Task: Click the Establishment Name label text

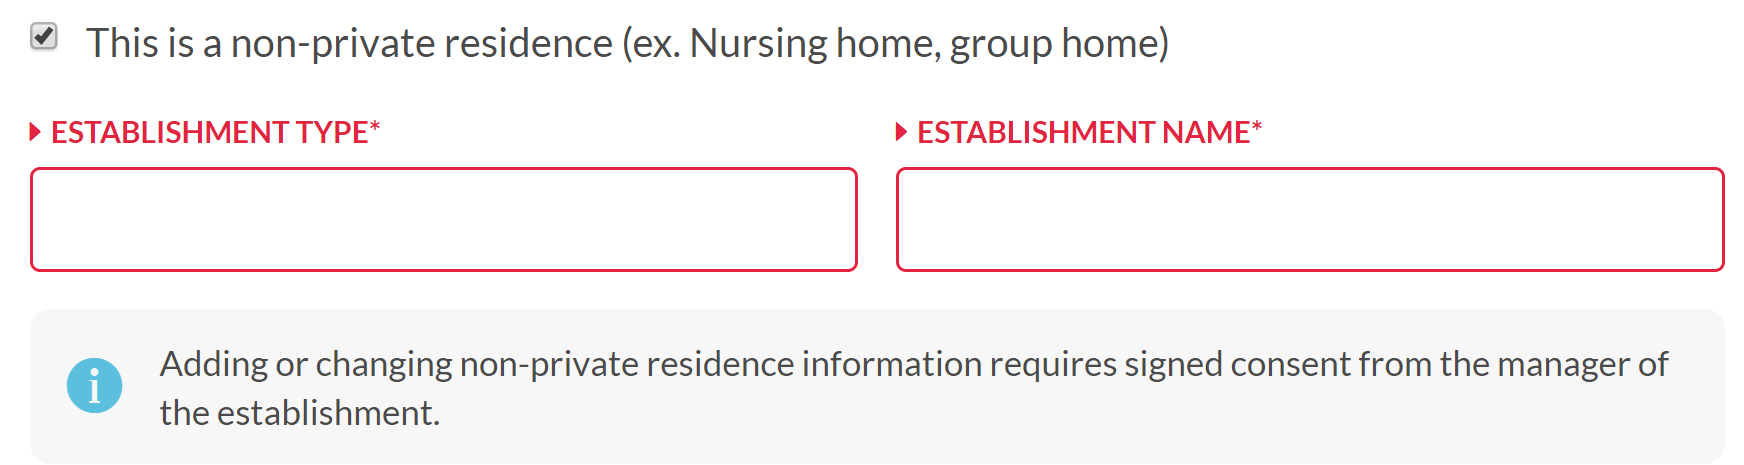Action: [1083, 132]
